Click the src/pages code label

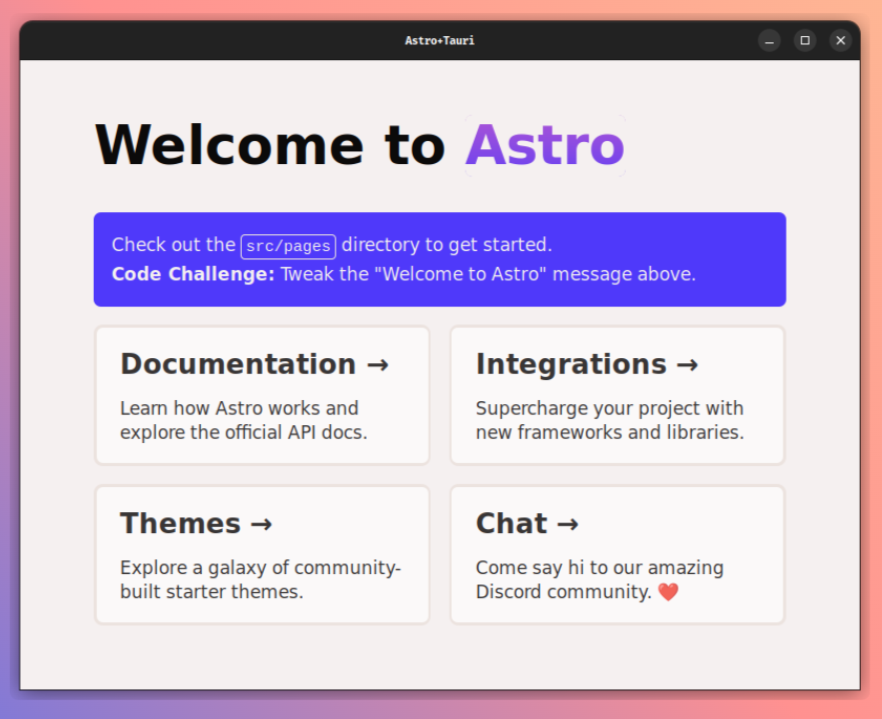(x=289, y=246)
